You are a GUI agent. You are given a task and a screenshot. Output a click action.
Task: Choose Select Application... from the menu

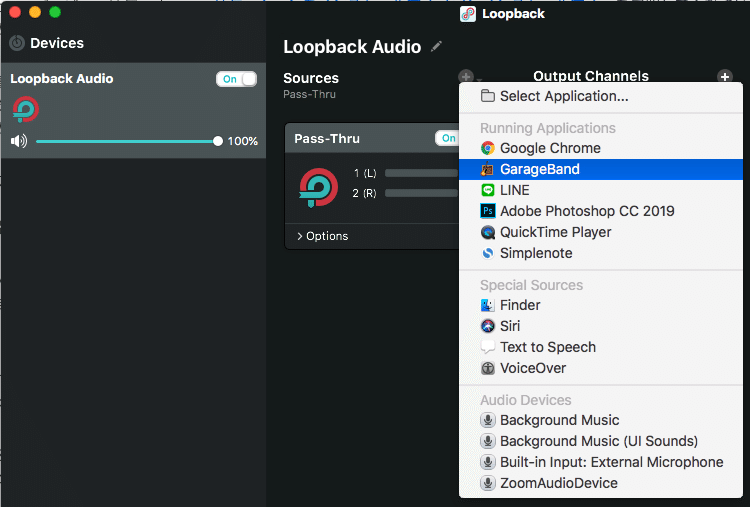coord(564,96)
